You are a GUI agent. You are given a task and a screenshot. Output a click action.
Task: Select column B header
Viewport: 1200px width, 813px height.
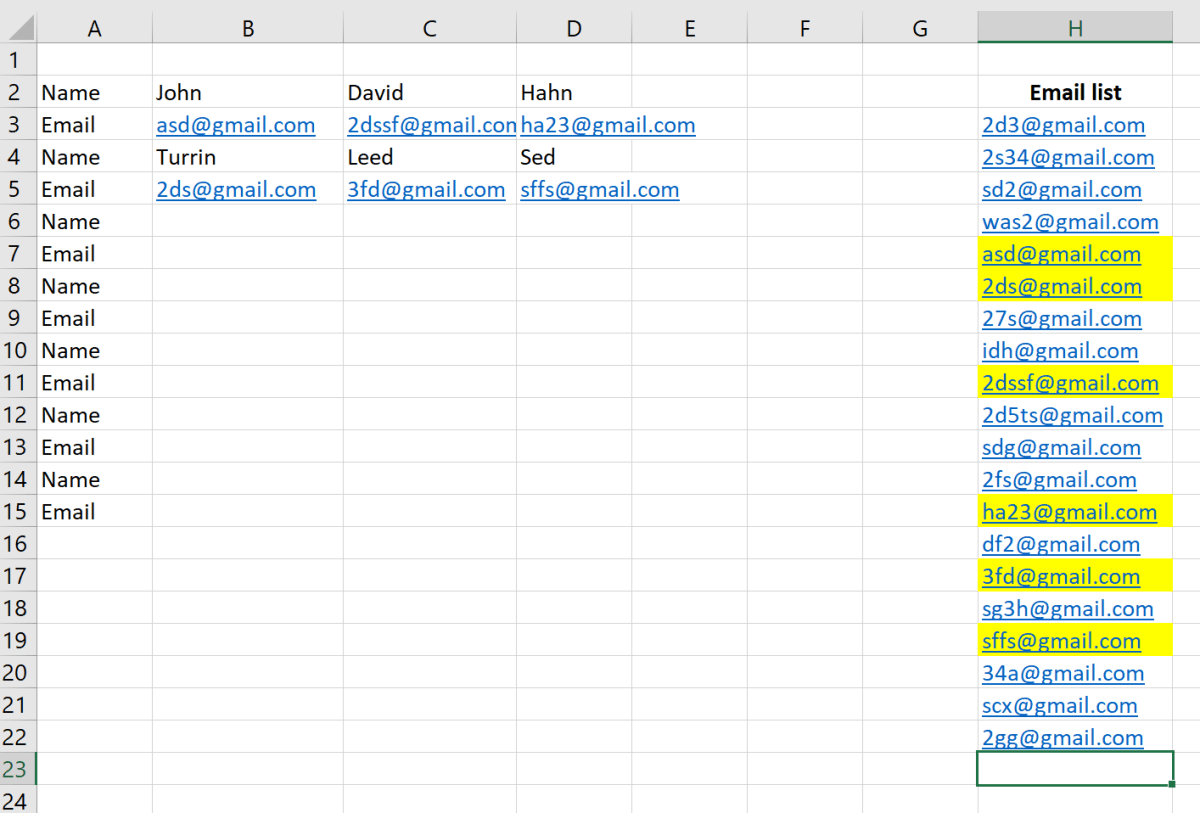[248, 28]
